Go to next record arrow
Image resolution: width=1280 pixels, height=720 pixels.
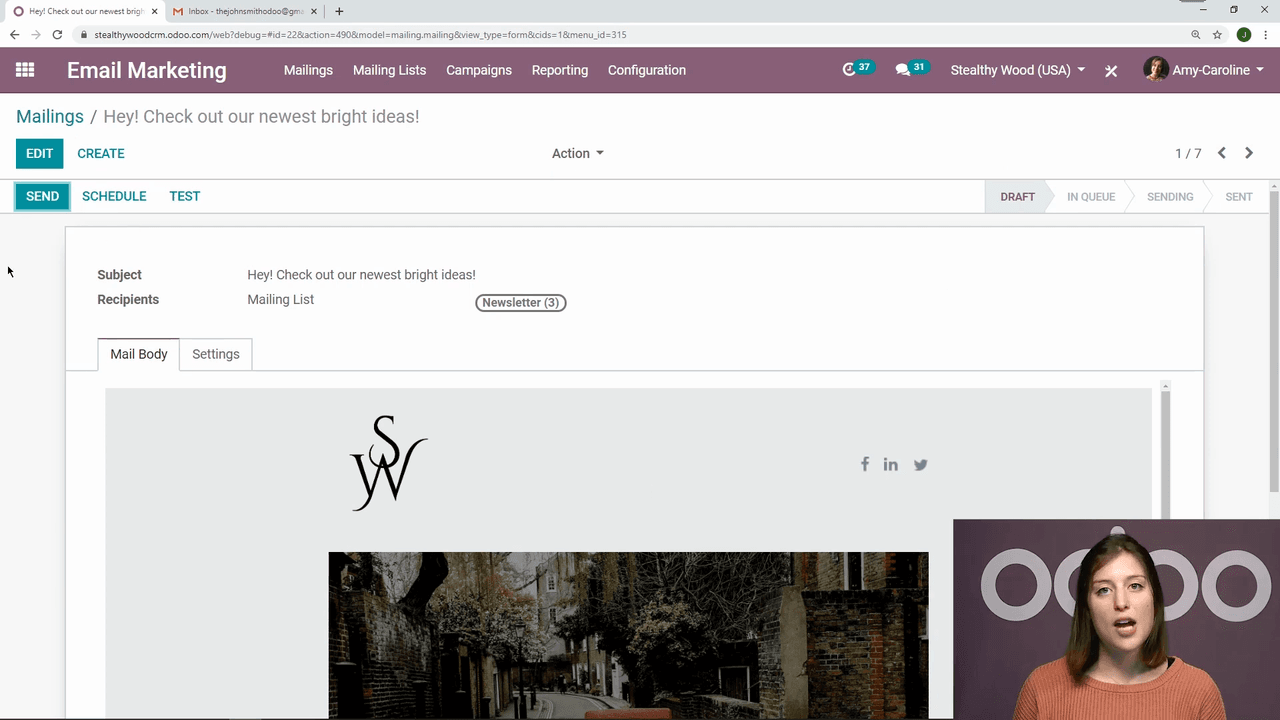[x=1249, y=153]
